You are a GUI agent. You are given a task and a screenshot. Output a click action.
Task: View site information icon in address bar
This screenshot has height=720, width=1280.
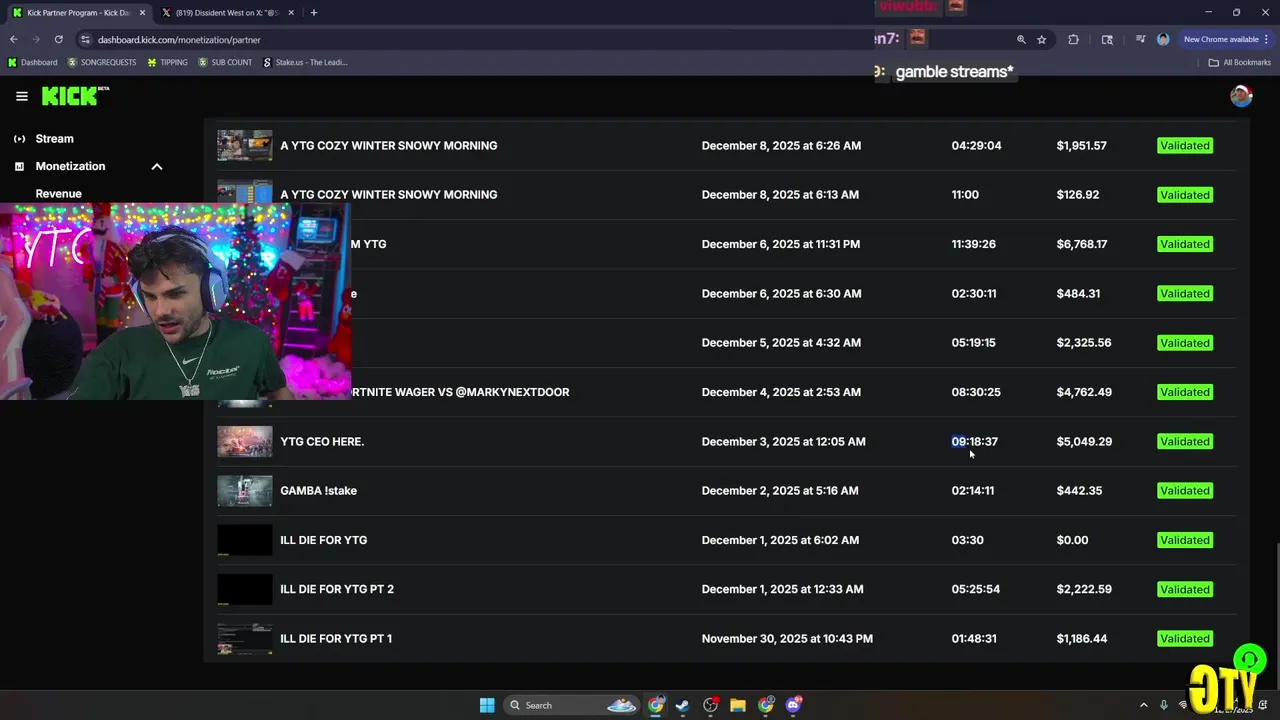(x=85, y=39)
